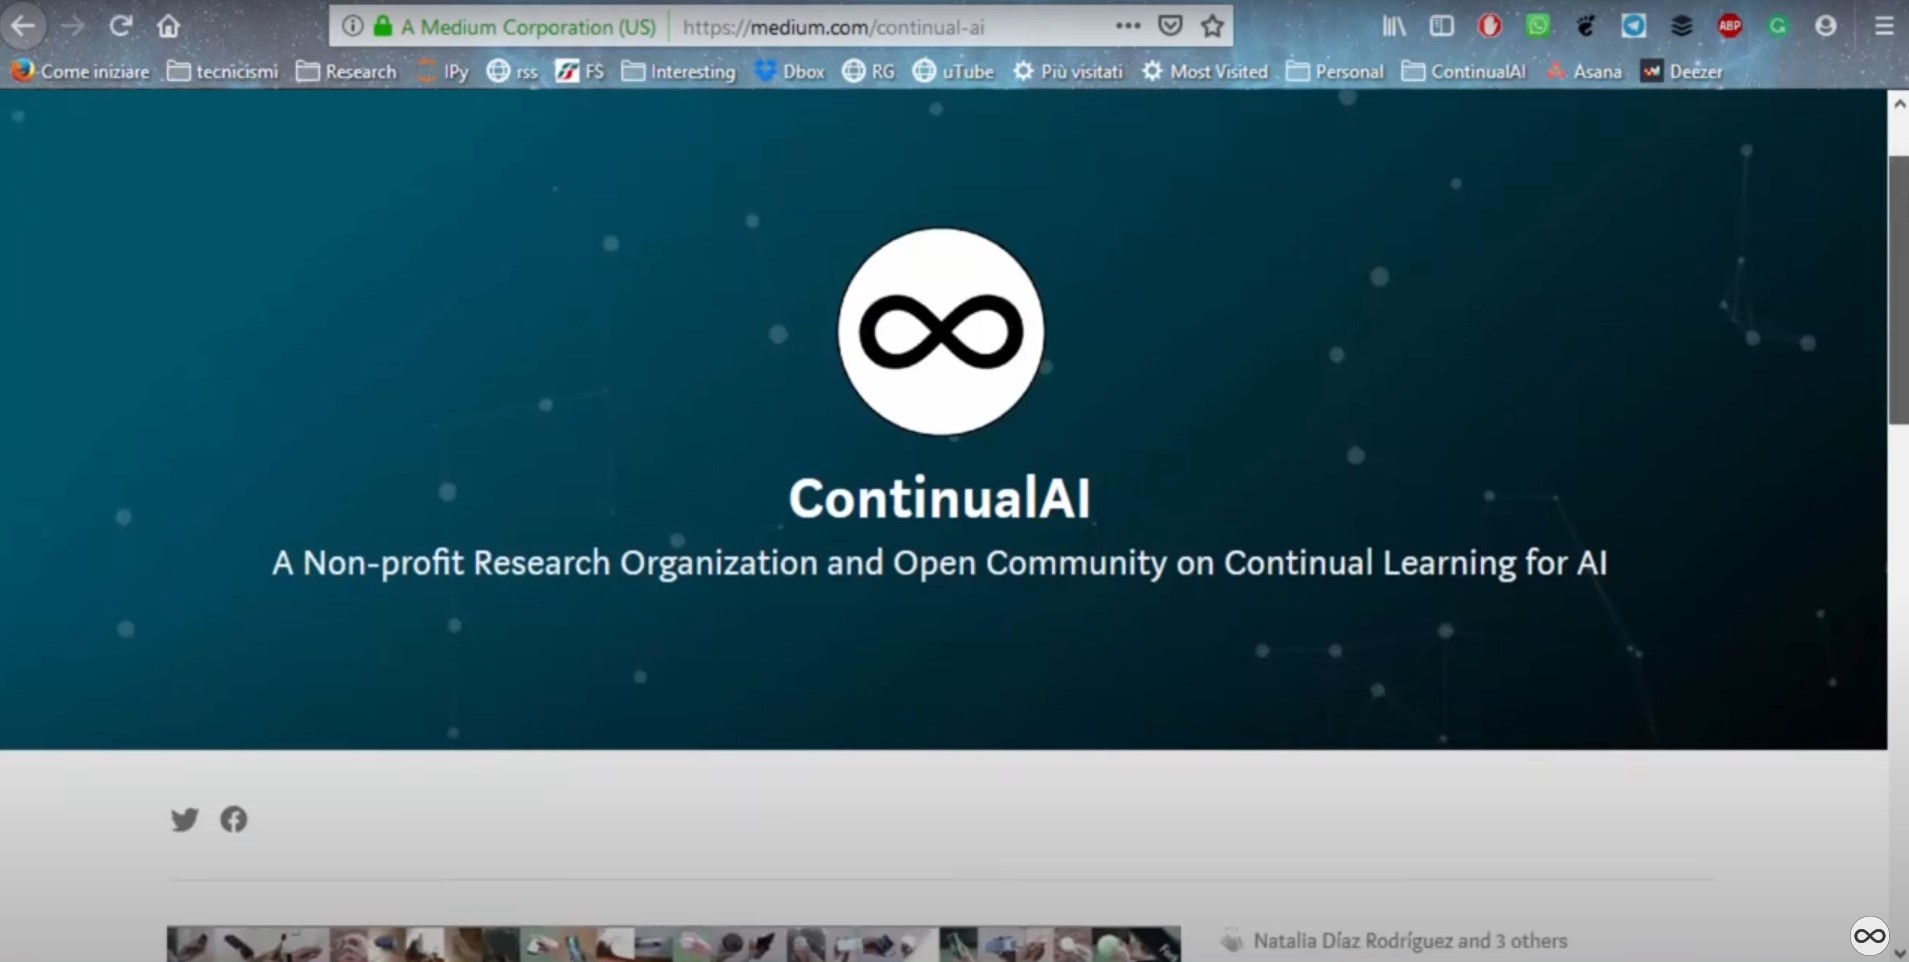Image resolution: width=1909 pixels, height=962 pixels.
Task: Expand the 'Most Visited' bookmark list
Action: coord(1205,71)
